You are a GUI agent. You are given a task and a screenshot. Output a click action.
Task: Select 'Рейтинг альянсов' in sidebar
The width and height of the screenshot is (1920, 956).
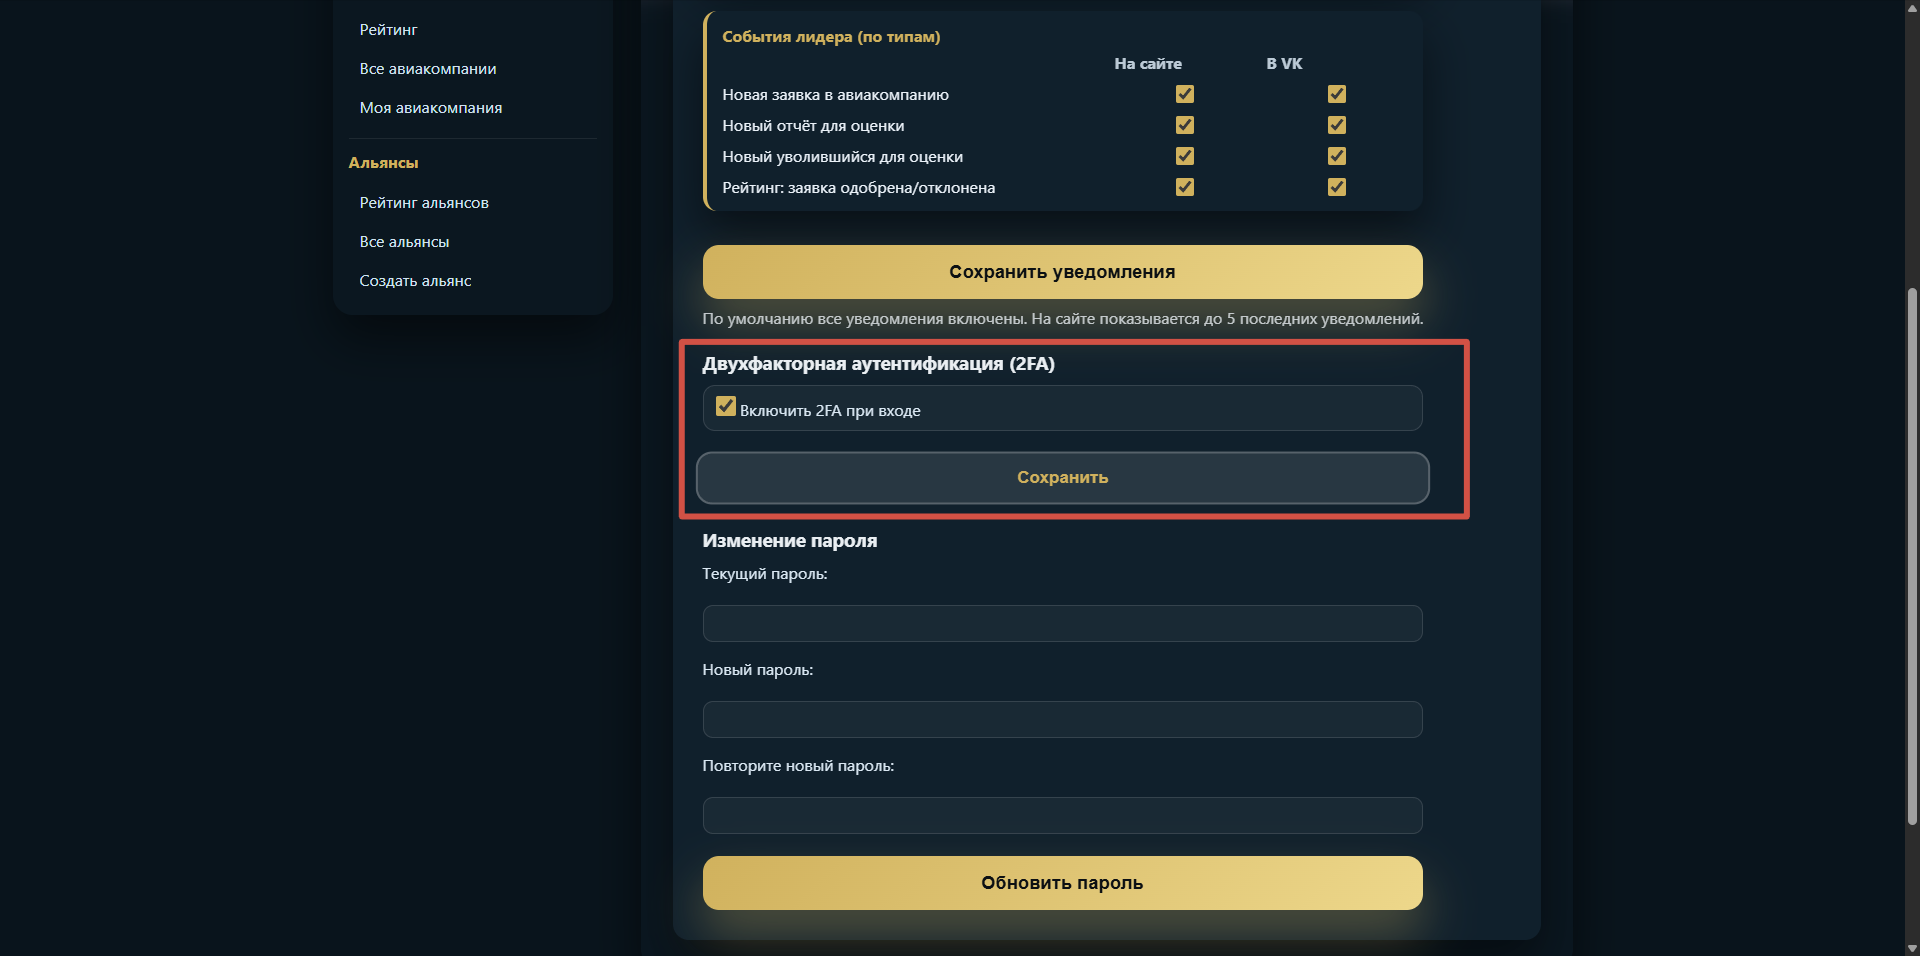pyautogui.click(x=424, y=202)
